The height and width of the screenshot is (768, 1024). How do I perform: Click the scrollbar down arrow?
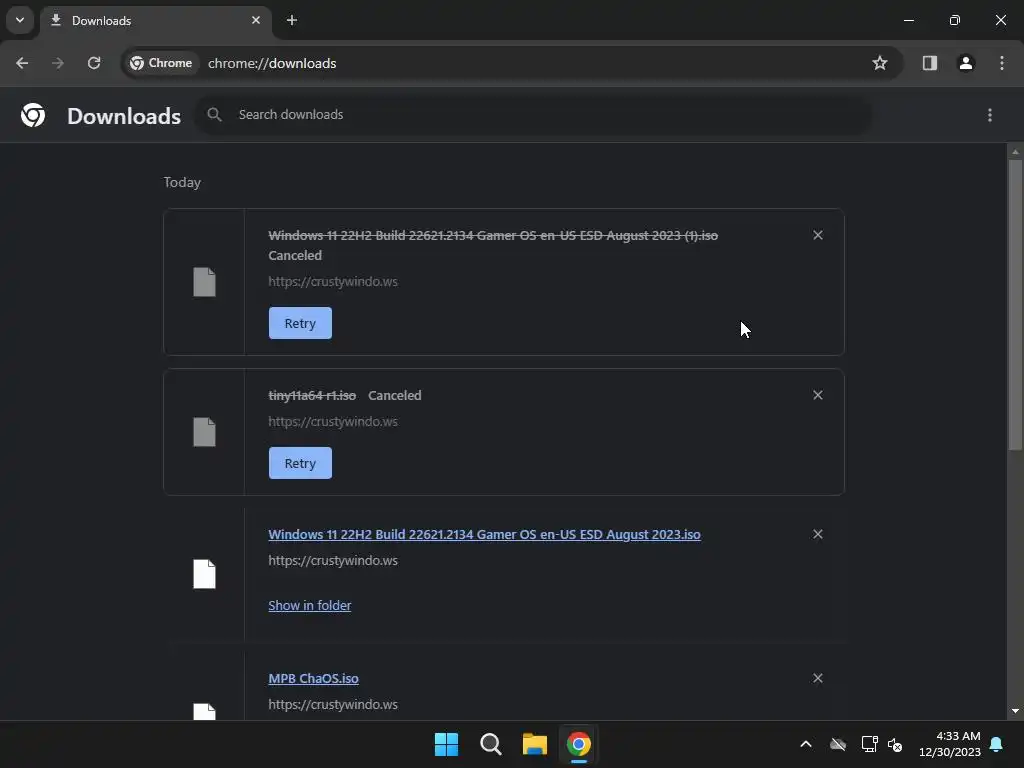(x=1015, y=711)
